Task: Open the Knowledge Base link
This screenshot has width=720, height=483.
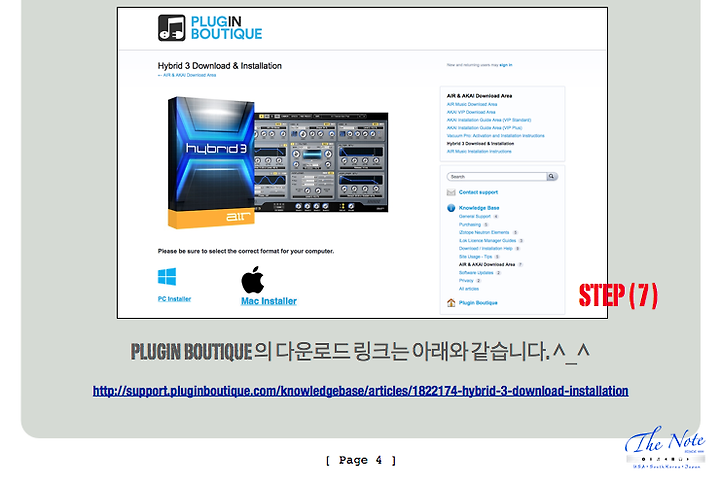Action: coord(479,208)
